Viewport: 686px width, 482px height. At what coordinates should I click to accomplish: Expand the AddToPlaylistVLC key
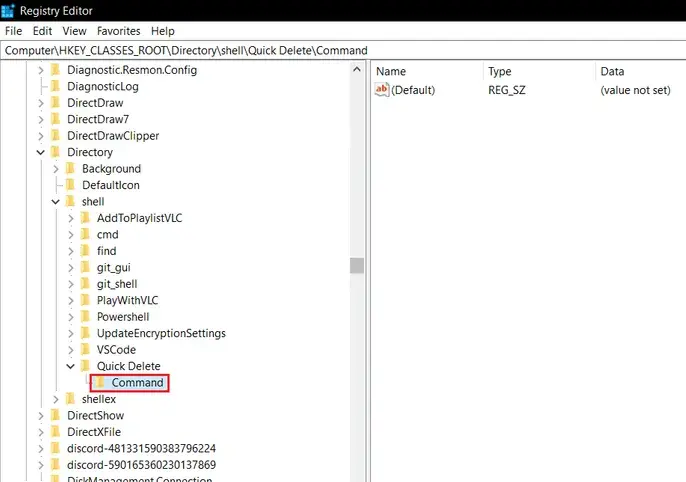pos(71,218)
